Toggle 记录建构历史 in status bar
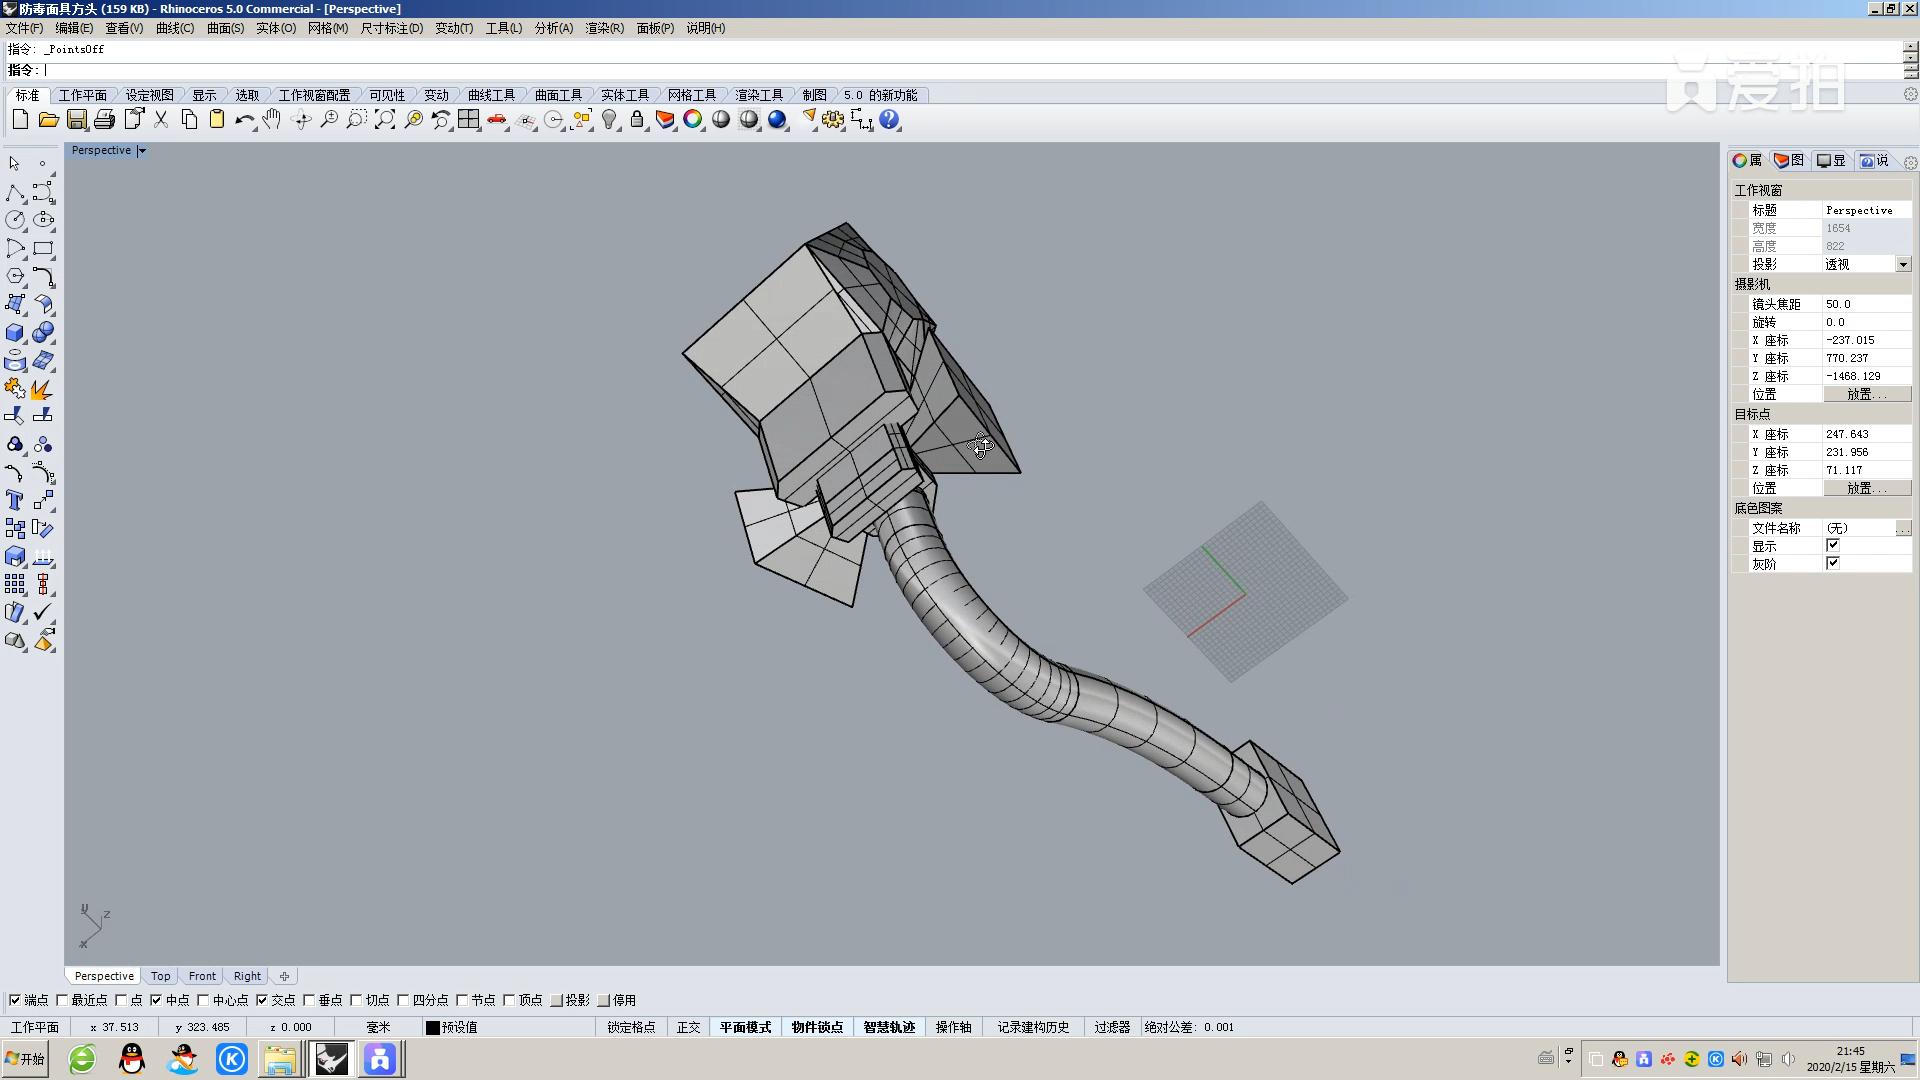The image size is (1920, 1080). tap(1033, 1027)
